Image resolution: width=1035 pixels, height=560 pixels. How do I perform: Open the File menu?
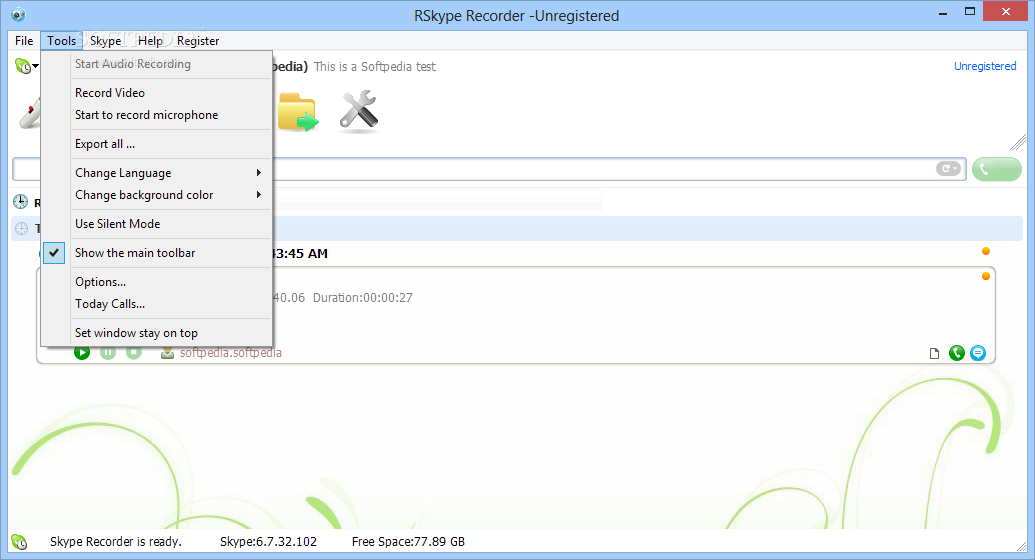[x=24, y=40]
